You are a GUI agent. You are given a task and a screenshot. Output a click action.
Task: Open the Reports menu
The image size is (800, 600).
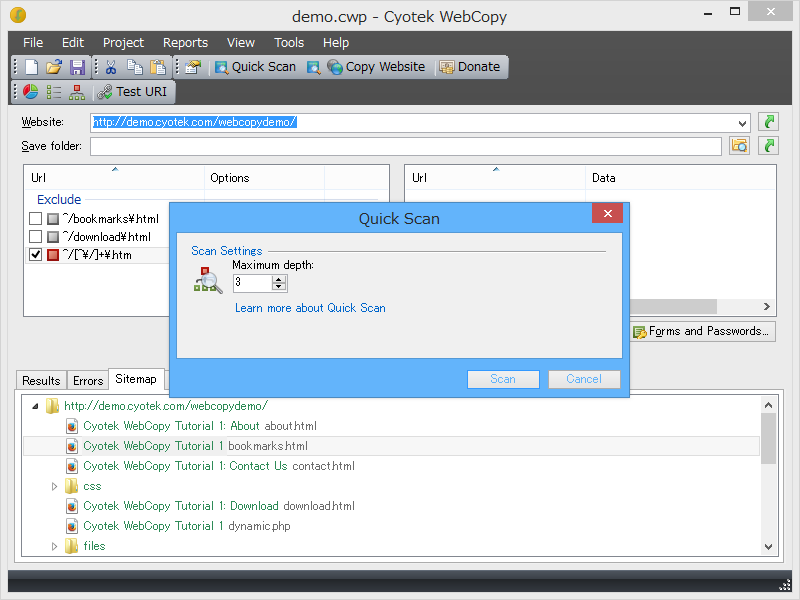185,43
